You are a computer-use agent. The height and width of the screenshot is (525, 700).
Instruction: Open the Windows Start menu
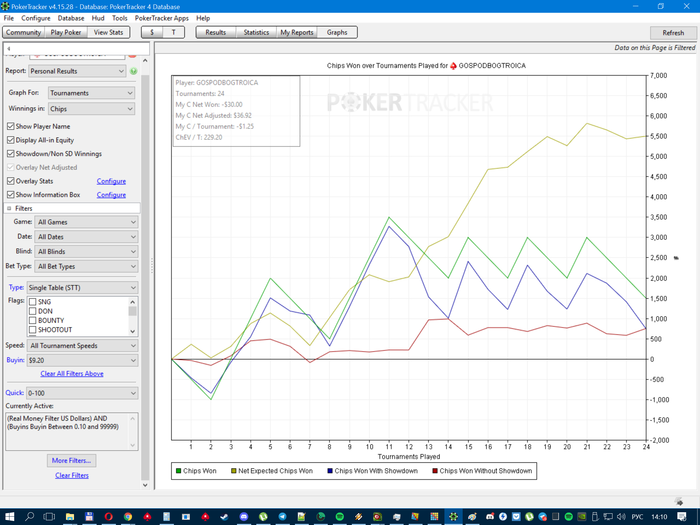click(x=9, y=517)
